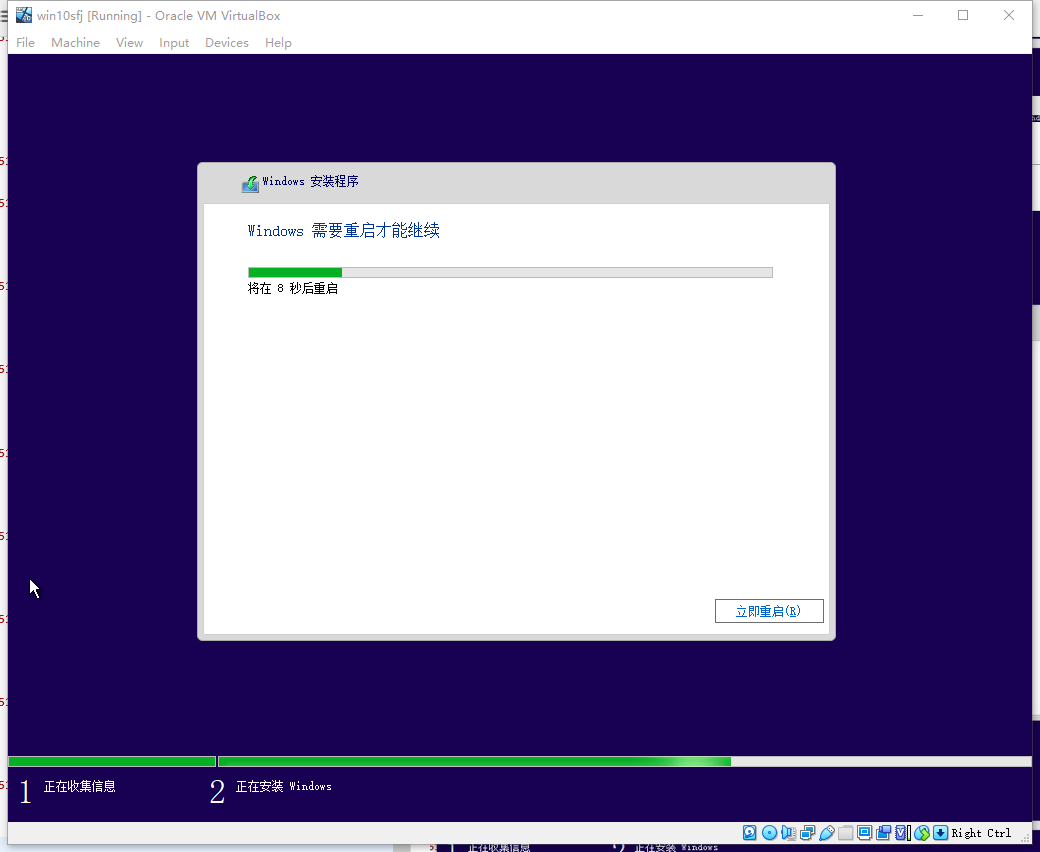Click the text 将在 8 秒后重启

(x=292, y=288)
